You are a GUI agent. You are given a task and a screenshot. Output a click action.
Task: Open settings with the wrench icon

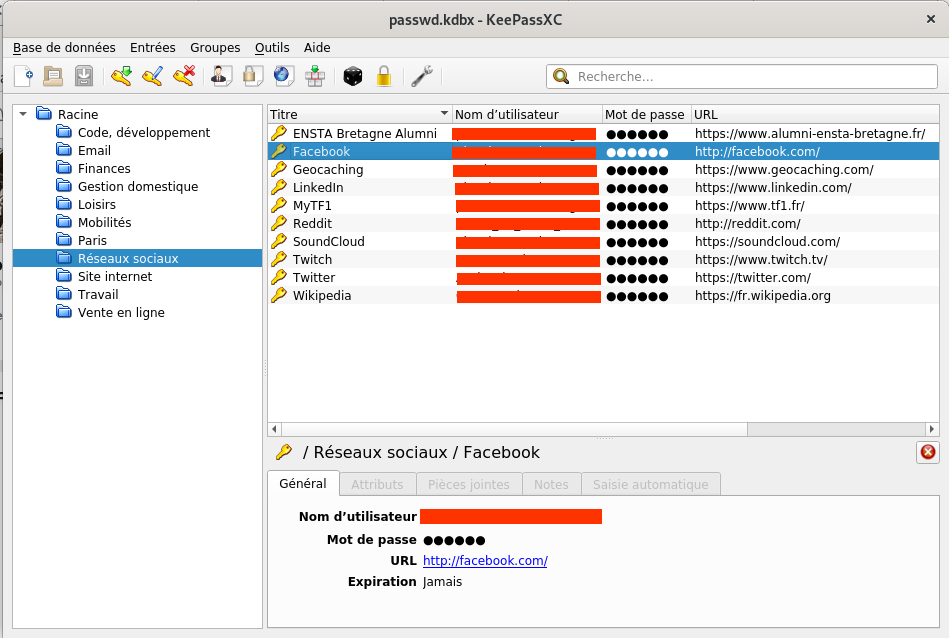pyautogui.click(x=421, y=76)
